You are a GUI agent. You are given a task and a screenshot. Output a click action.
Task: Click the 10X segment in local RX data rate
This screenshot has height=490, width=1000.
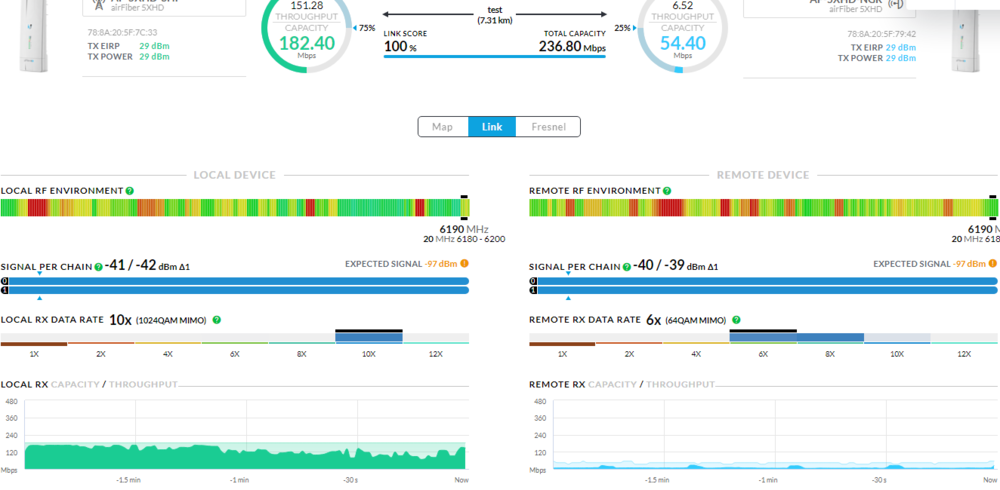pos(368,338)
